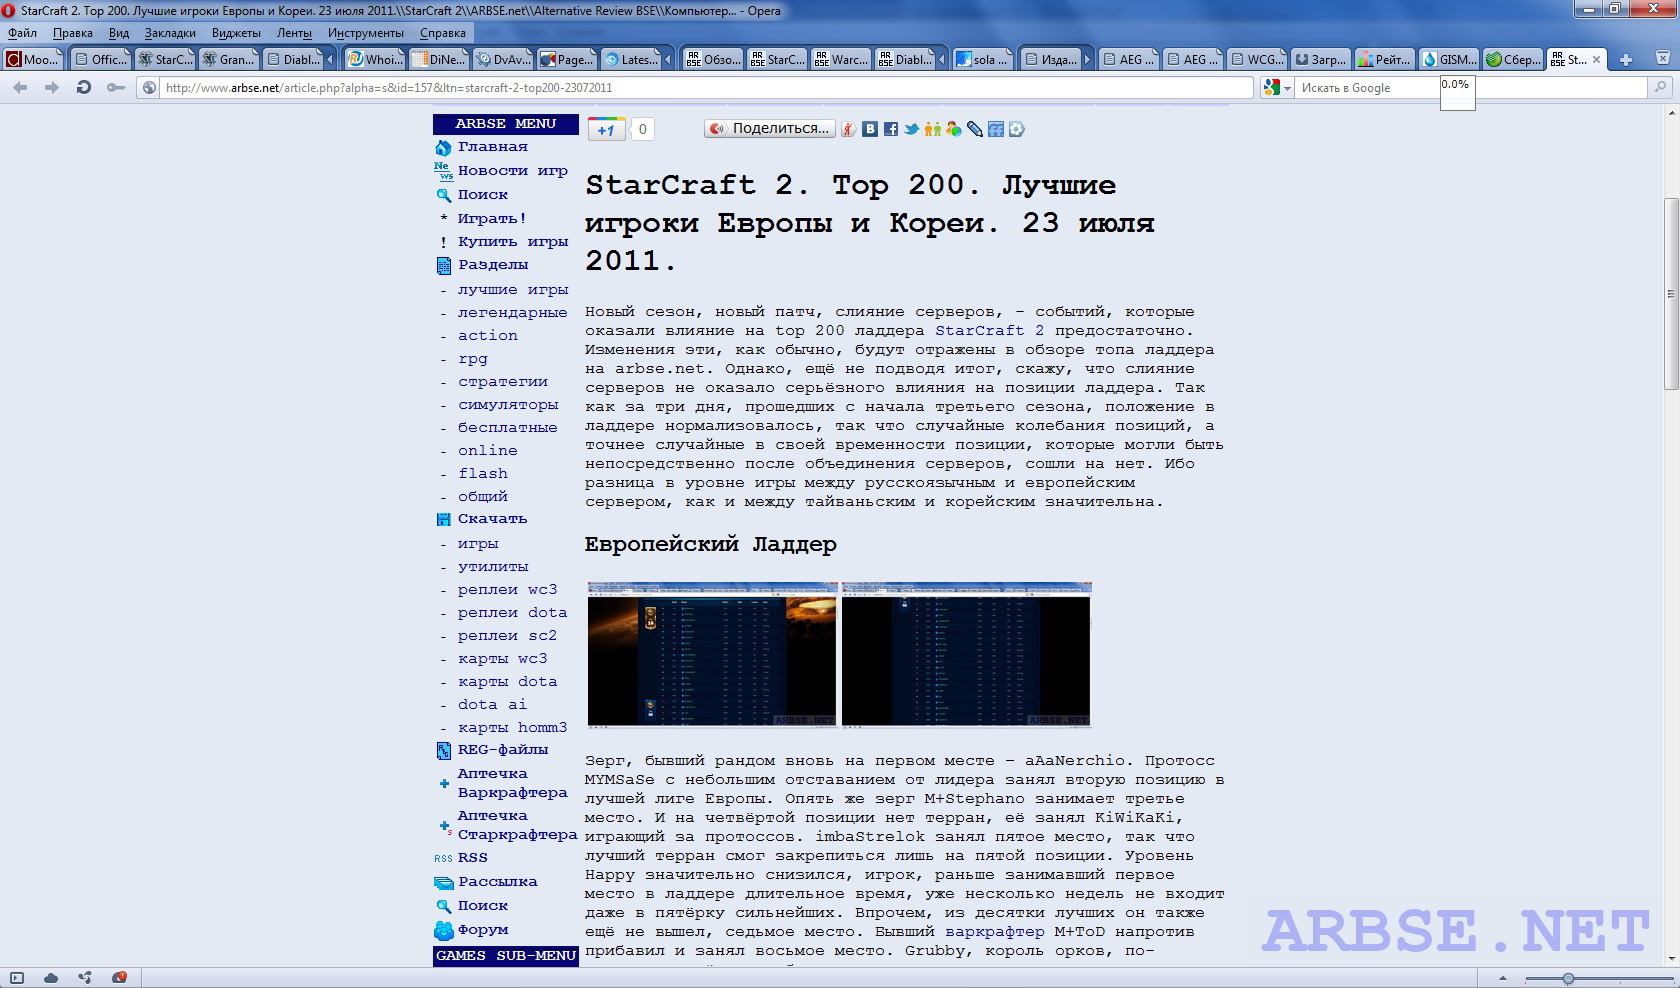
Task: Share article on VKontakte icon
Action: [870, 129]
